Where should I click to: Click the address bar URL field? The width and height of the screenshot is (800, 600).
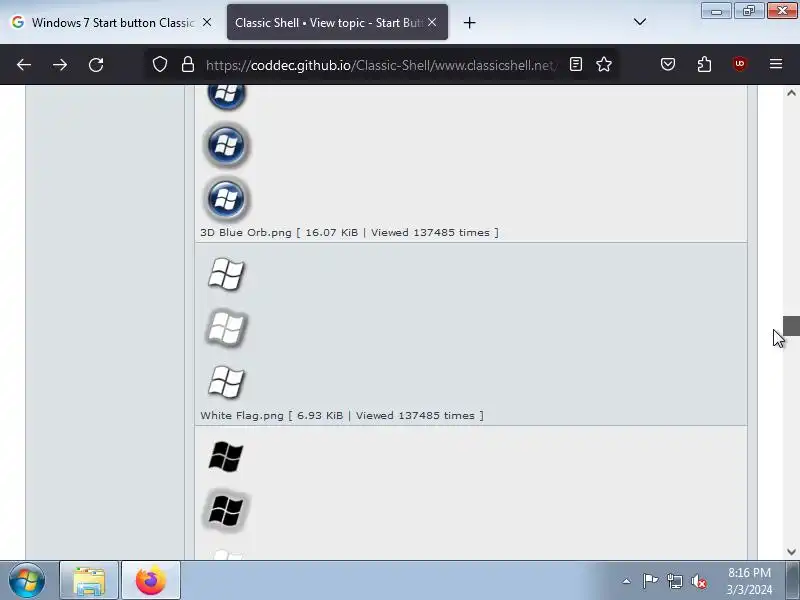click(x=382, y=65)
